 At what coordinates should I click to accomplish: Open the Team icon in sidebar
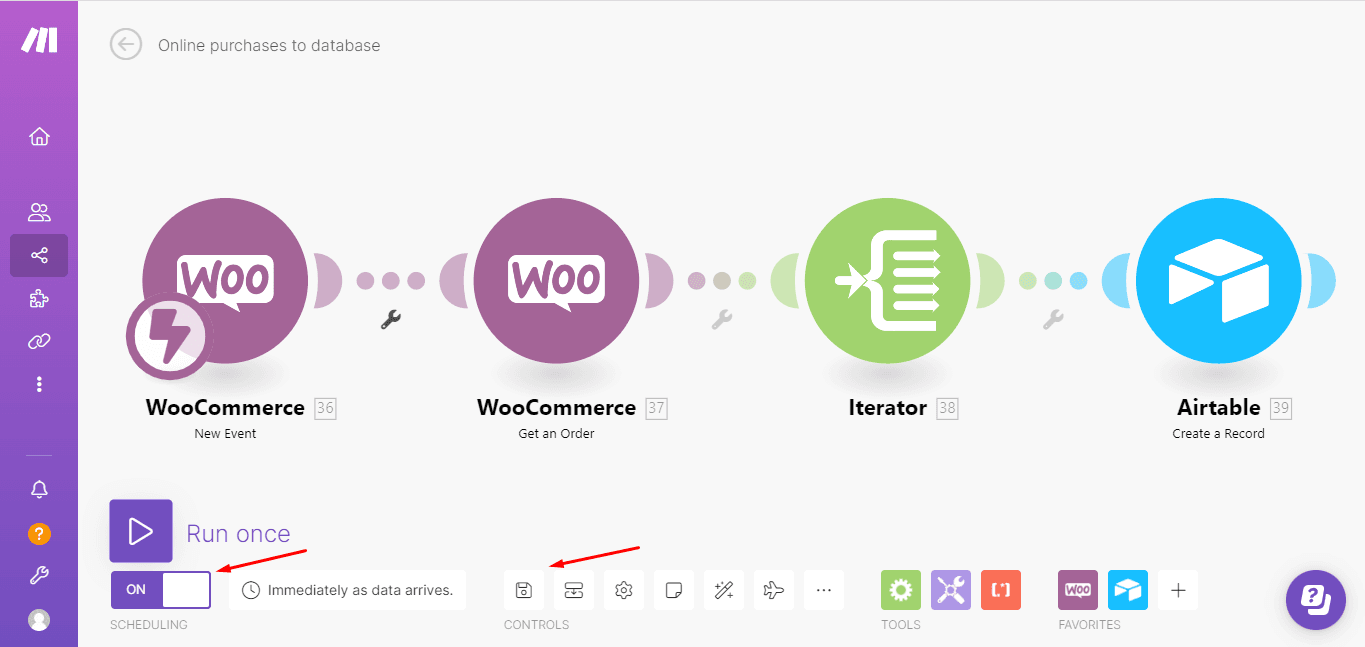point(39,212)
